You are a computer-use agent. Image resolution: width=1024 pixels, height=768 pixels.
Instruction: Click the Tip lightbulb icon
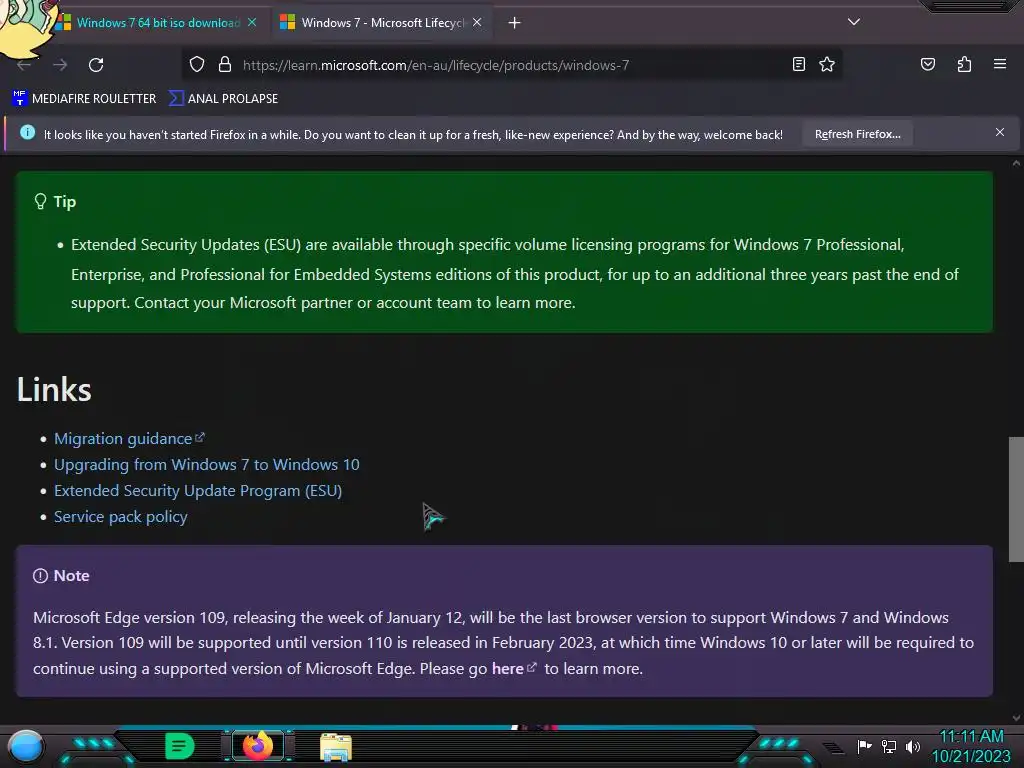(40, 201)
